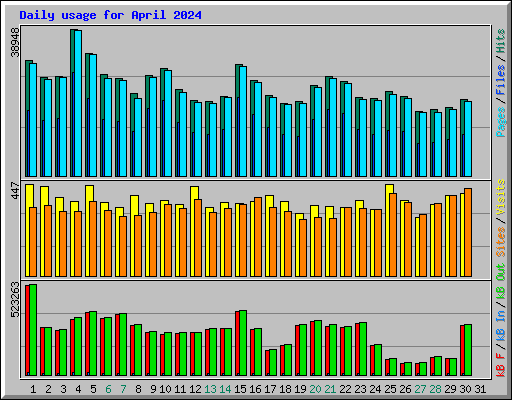Click day label 30 on x-axis
Screen dimensions: 512x400
(x=465, y=389)
